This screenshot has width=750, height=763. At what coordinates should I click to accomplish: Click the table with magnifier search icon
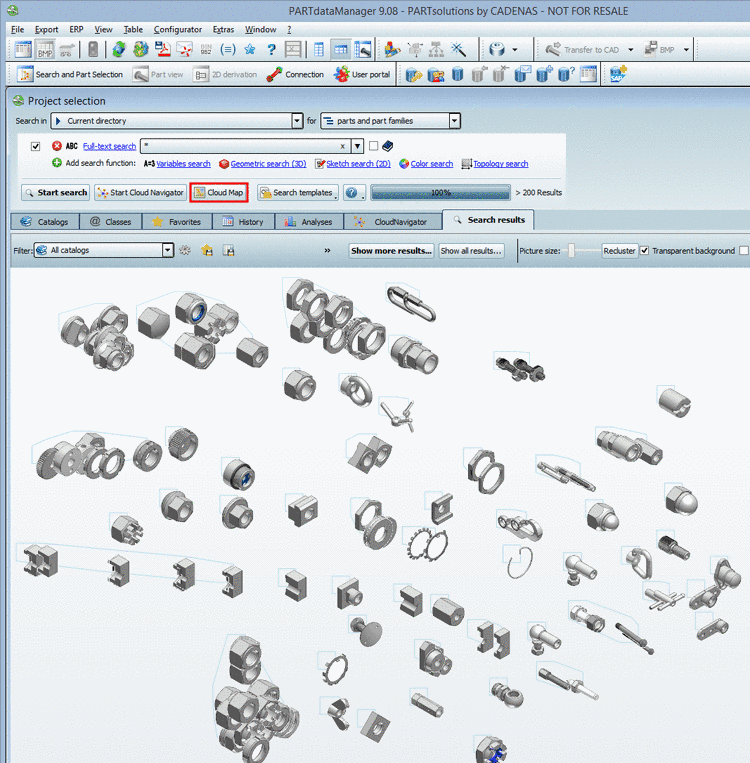tap(363, 49)
